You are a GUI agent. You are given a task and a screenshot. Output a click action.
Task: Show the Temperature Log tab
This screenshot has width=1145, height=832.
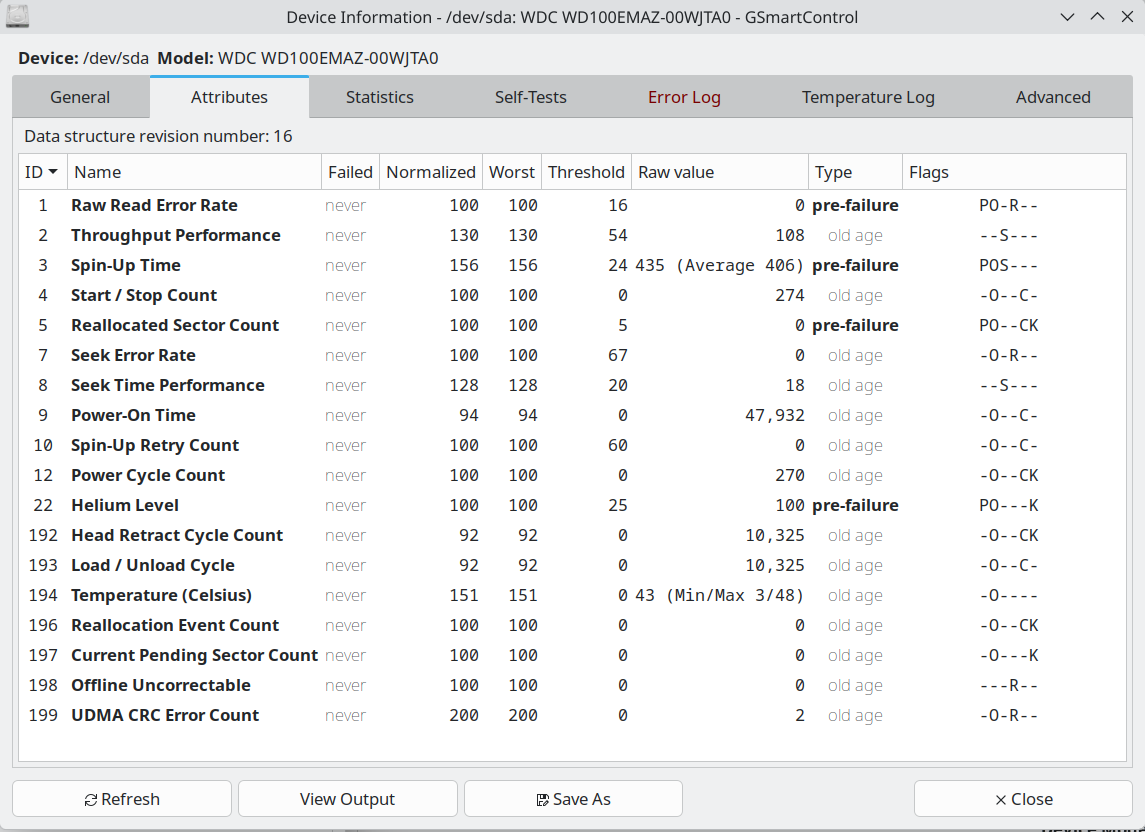867,97
